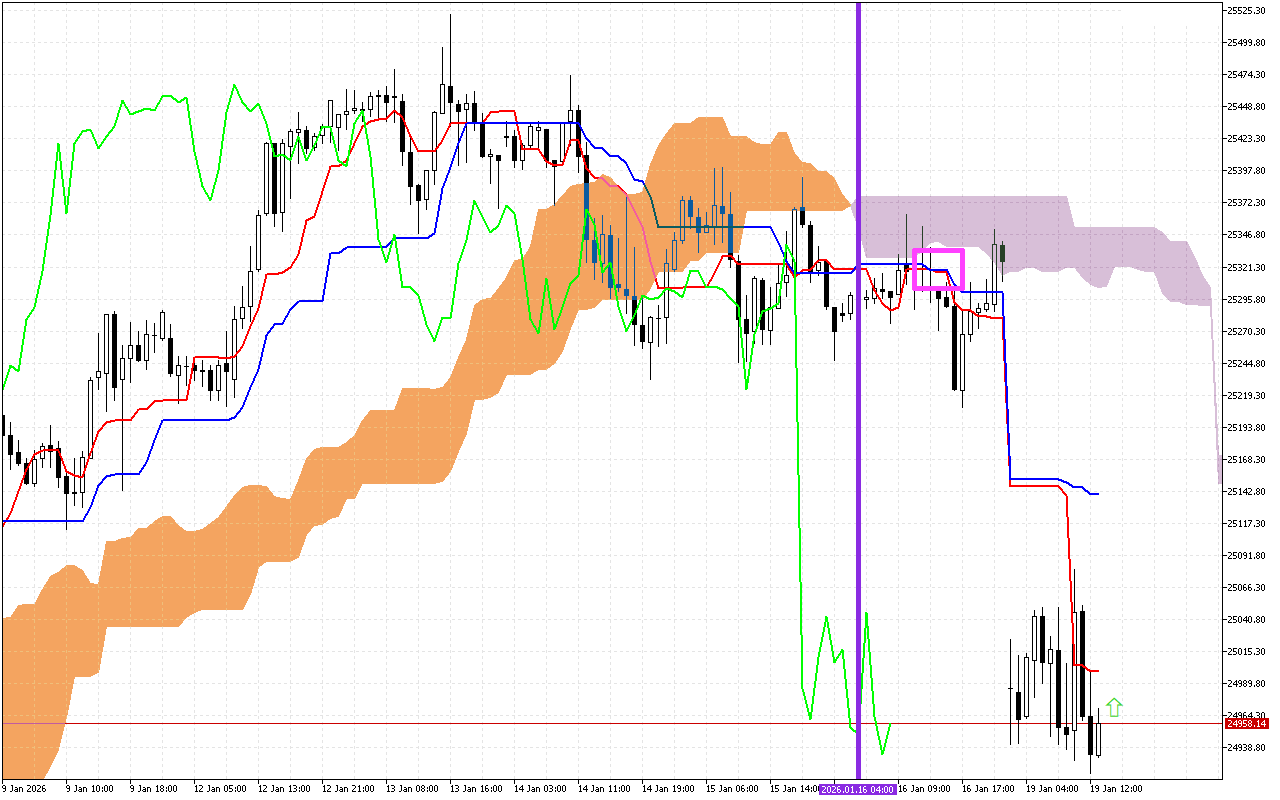The width and height of the screenshot is (1280, 800).
Task: Select the magenta rectangle drawn on the chart
Action: [x=938, y=251]
